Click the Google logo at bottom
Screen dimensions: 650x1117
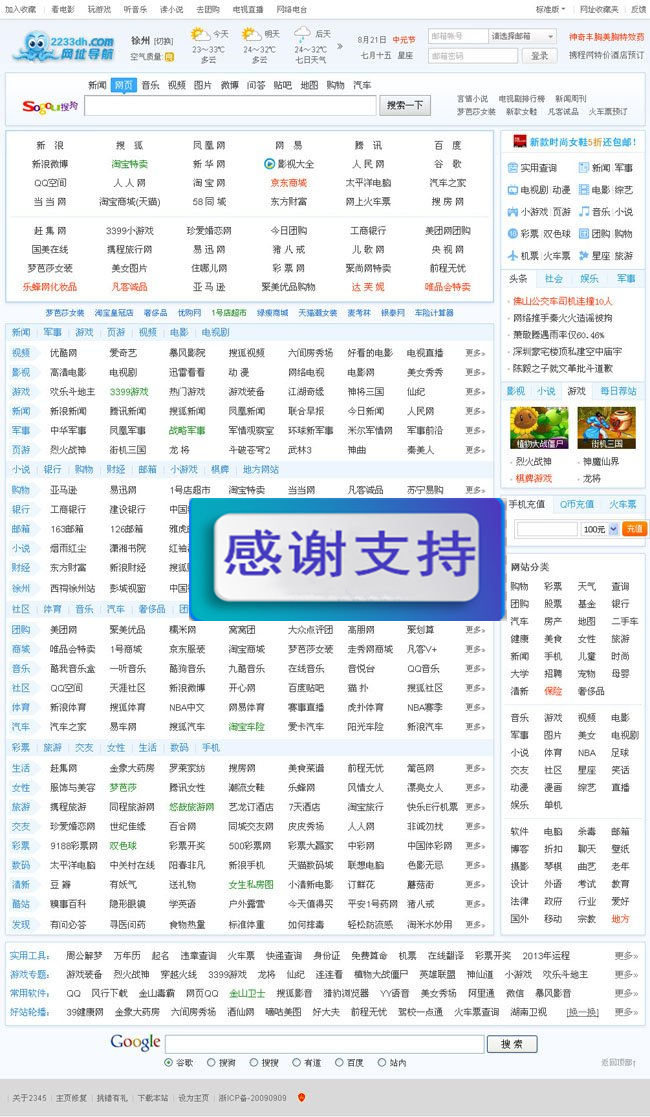click(135, 1042)
